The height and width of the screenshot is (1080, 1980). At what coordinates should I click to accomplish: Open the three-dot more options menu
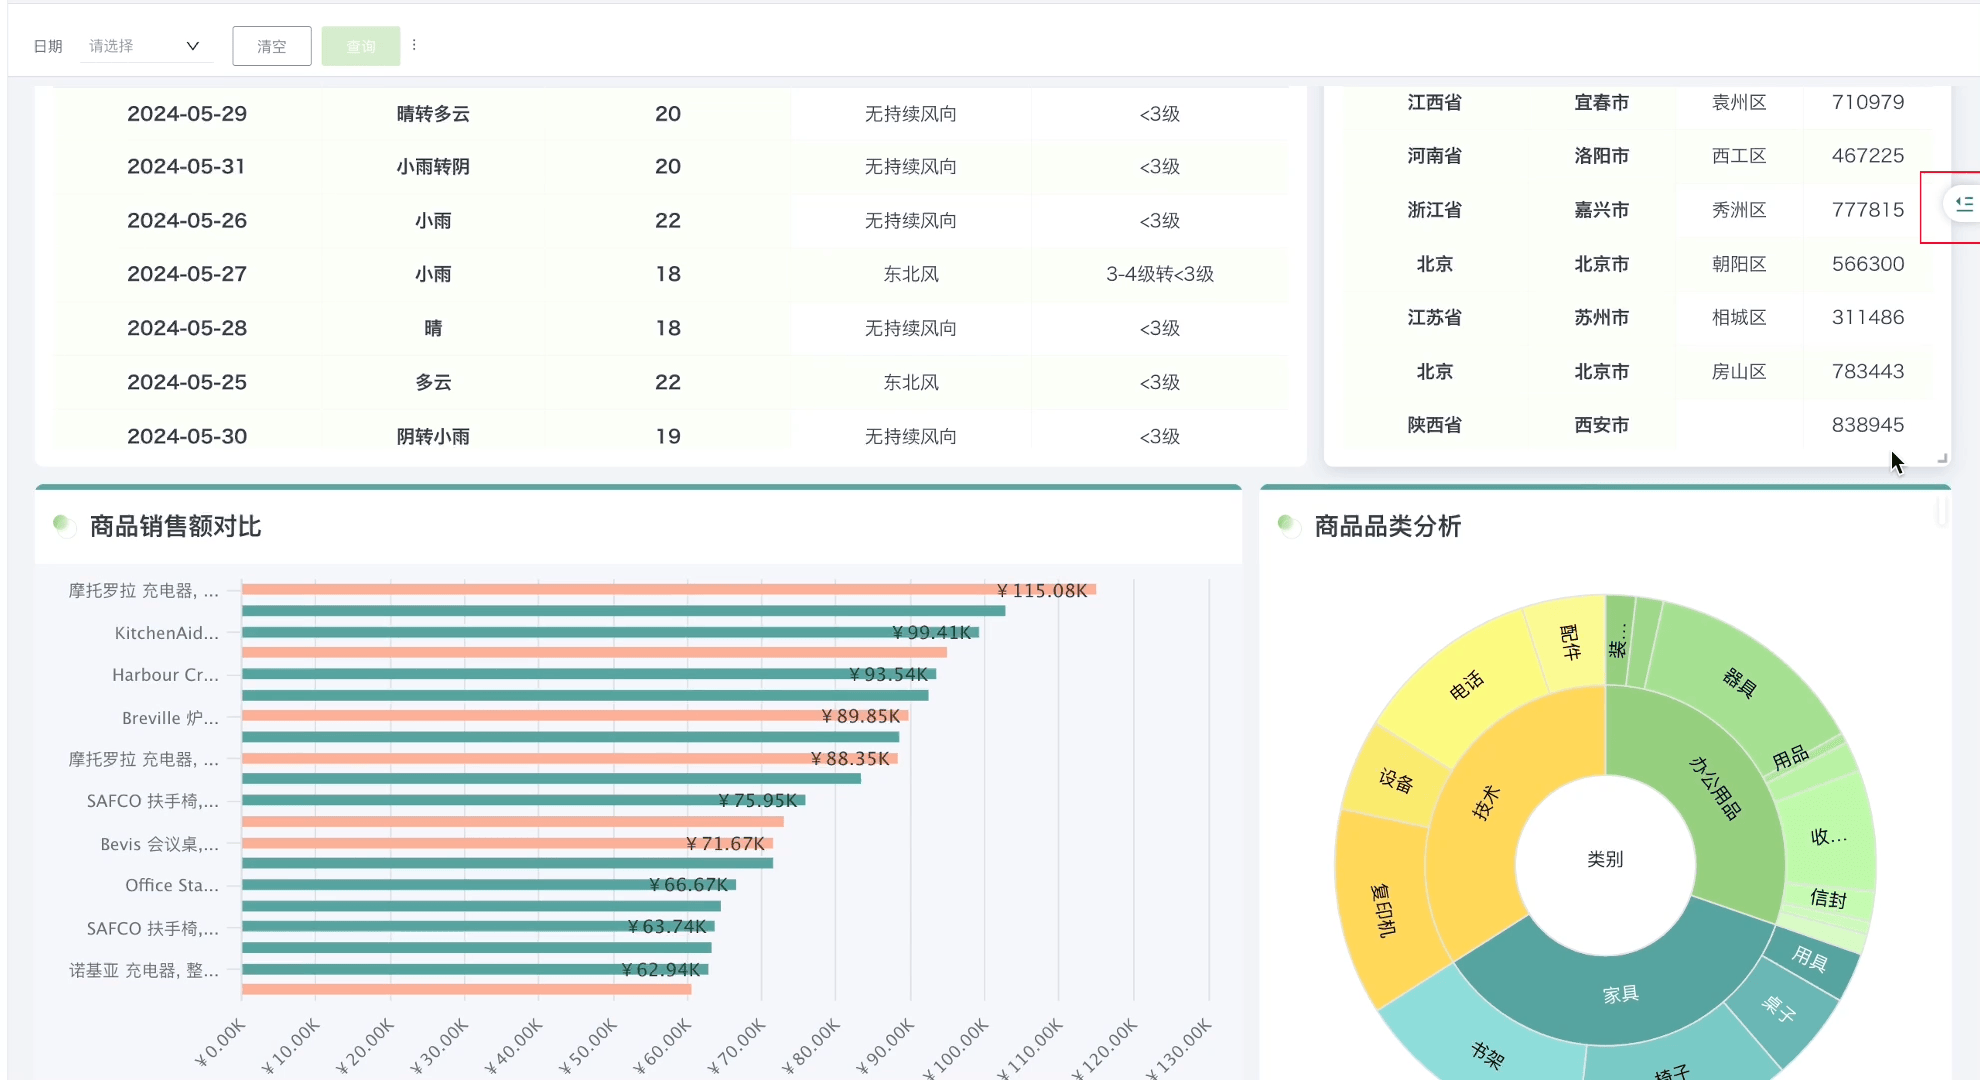(x=414, y=45)
